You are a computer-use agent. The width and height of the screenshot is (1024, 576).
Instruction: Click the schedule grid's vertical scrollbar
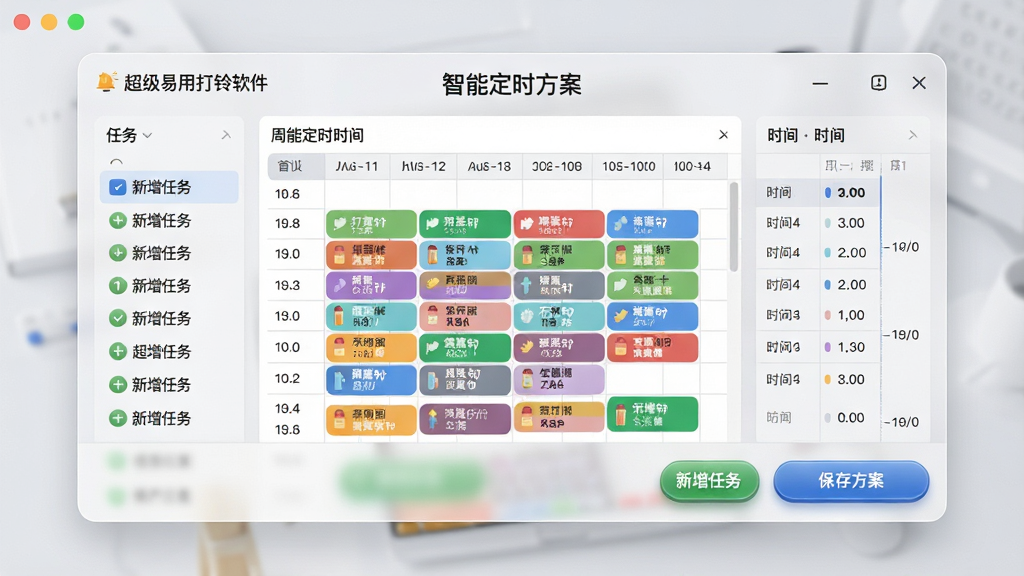[733, 227]
